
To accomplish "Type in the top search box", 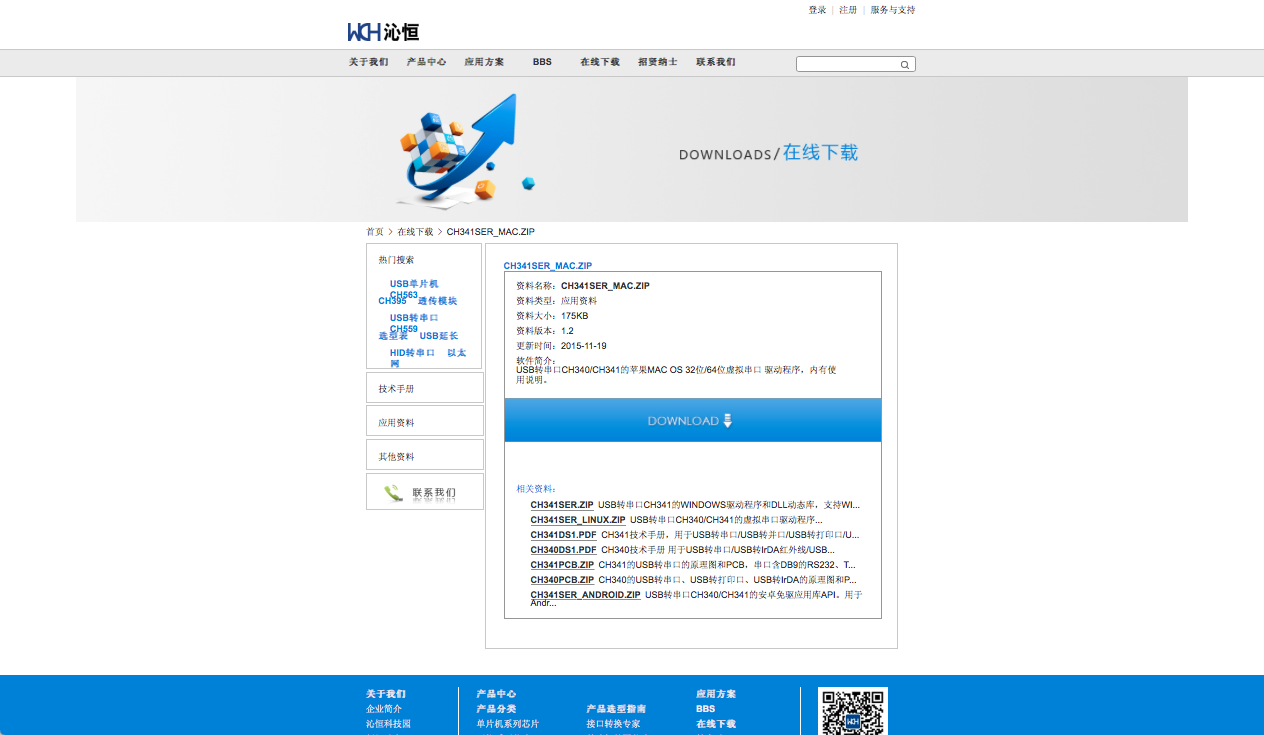I will point(847,65).
